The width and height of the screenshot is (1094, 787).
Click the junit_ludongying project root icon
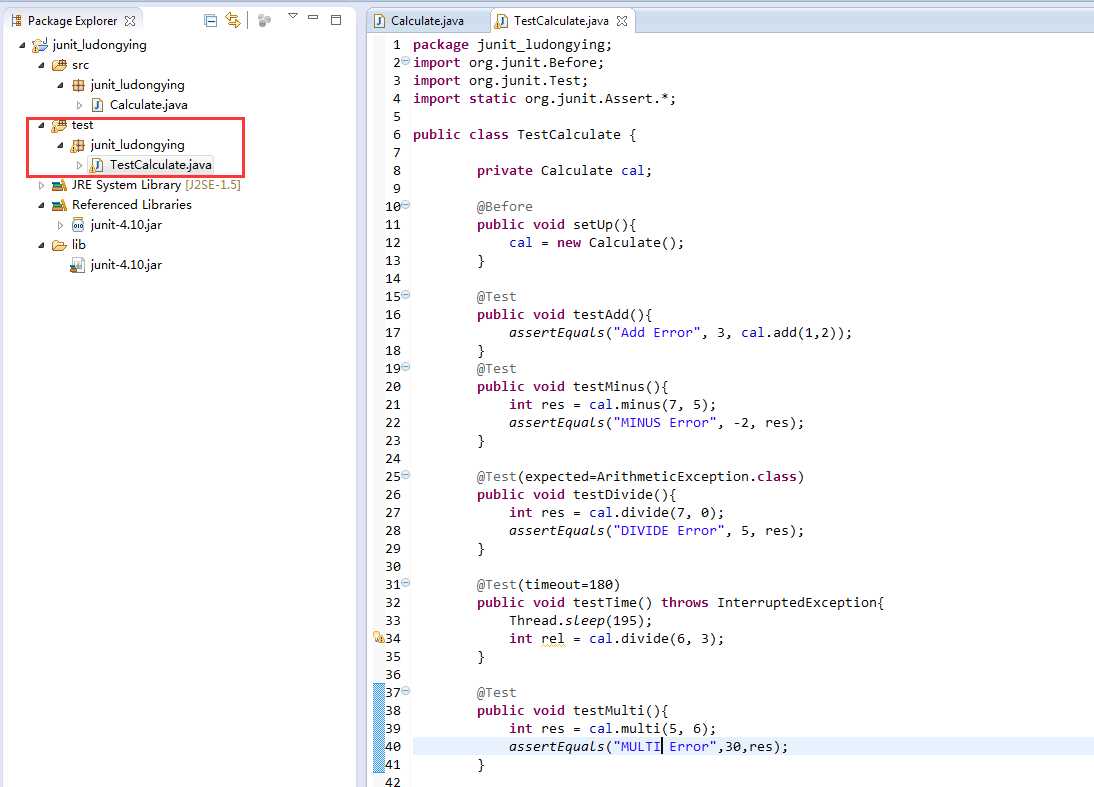coord(40,45)
